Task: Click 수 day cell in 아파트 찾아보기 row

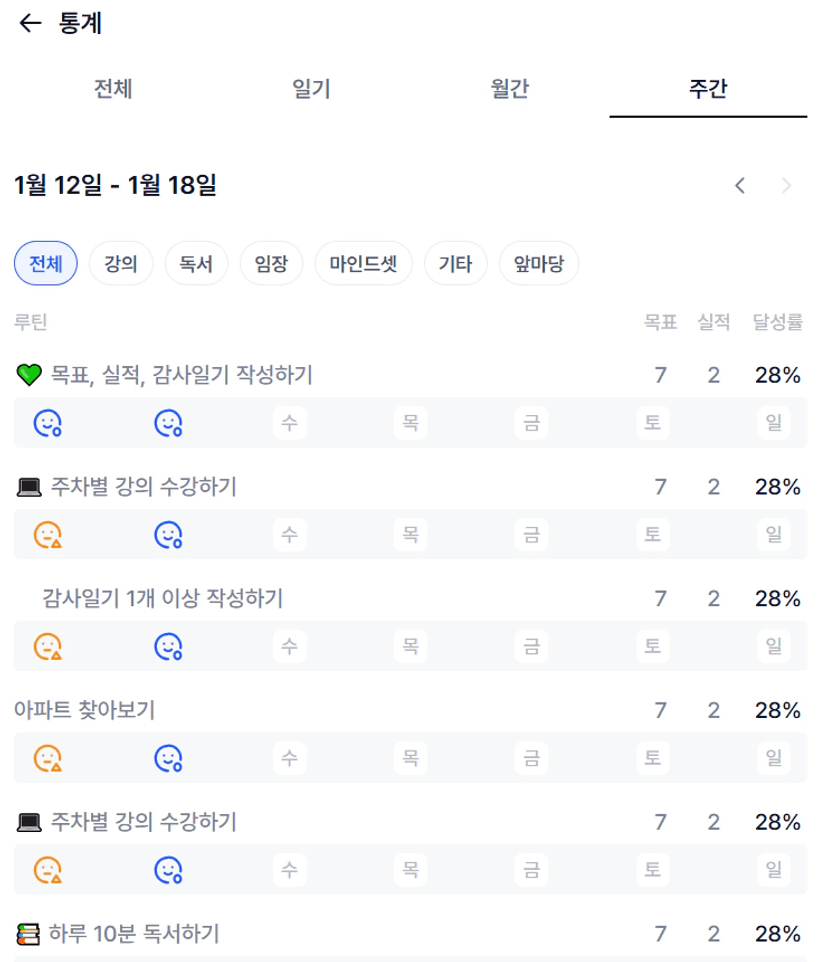Action: (x=289, y=758)
